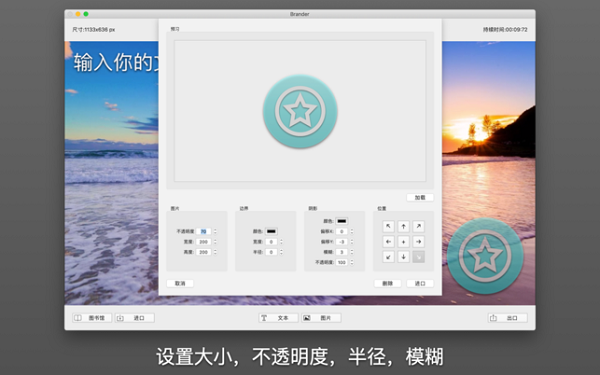The height and width of the screenshot is (375, 600).
Task: Click the 出口 export toolbar button
Action: (507, 318)
